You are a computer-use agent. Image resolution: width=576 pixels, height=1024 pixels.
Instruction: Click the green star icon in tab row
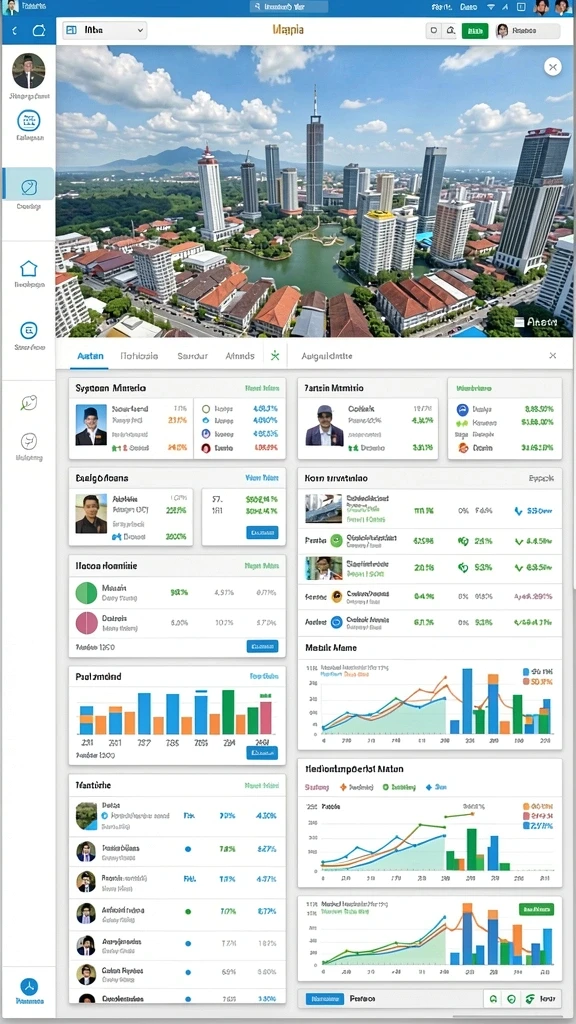(x=275, y=356)
